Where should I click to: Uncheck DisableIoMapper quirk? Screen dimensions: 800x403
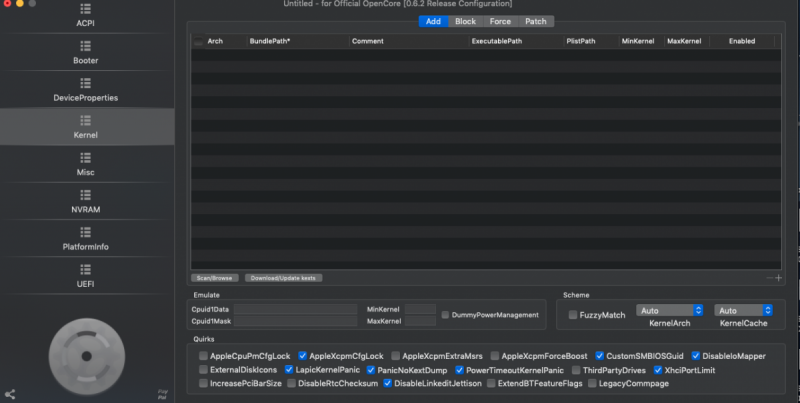(x=695, y=356)
